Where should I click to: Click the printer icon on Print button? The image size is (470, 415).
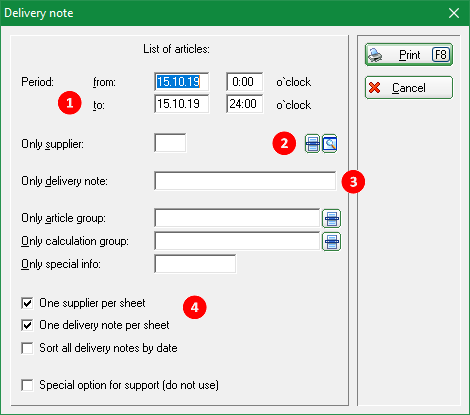(376, 55)
